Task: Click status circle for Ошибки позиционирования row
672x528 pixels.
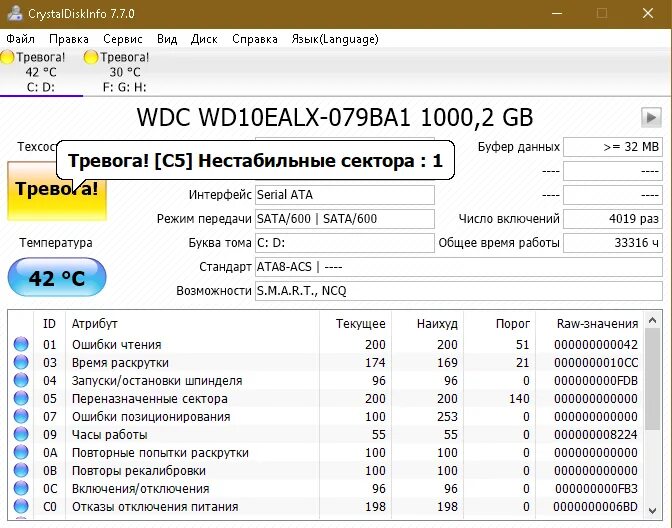Action: coord(21,416)
